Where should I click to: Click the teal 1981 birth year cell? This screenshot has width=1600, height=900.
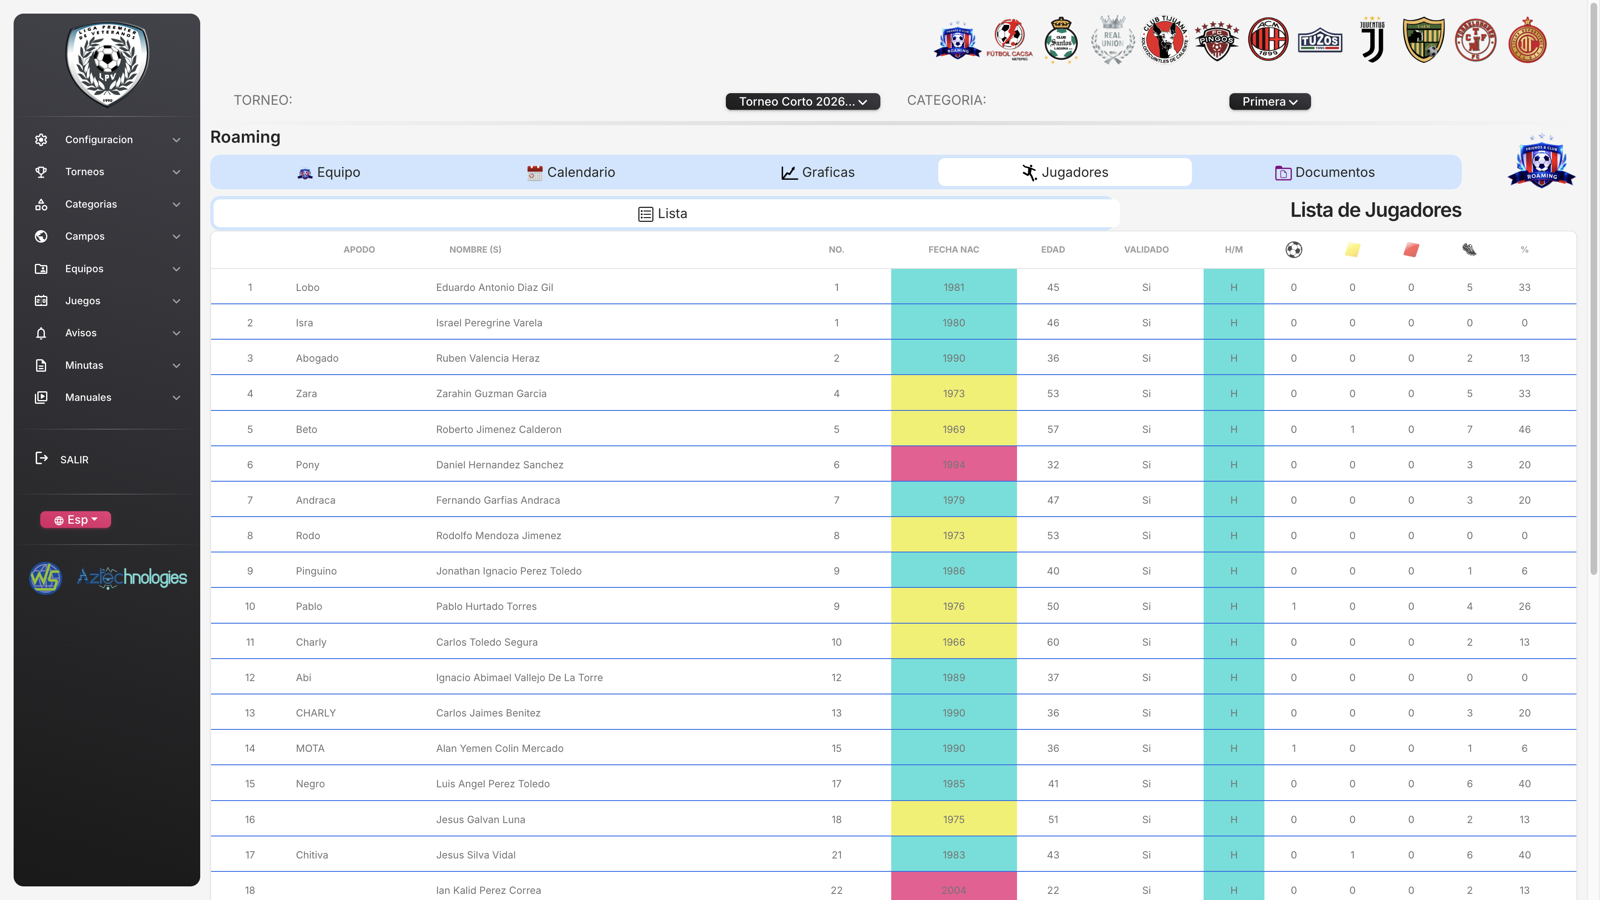[954, 287]
